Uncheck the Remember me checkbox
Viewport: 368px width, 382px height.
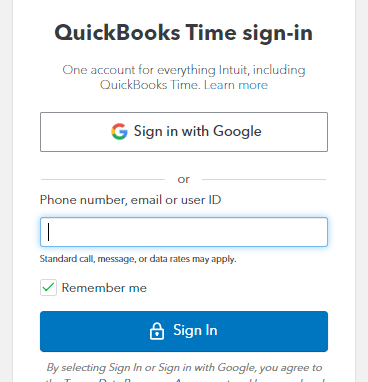point(48,288)
